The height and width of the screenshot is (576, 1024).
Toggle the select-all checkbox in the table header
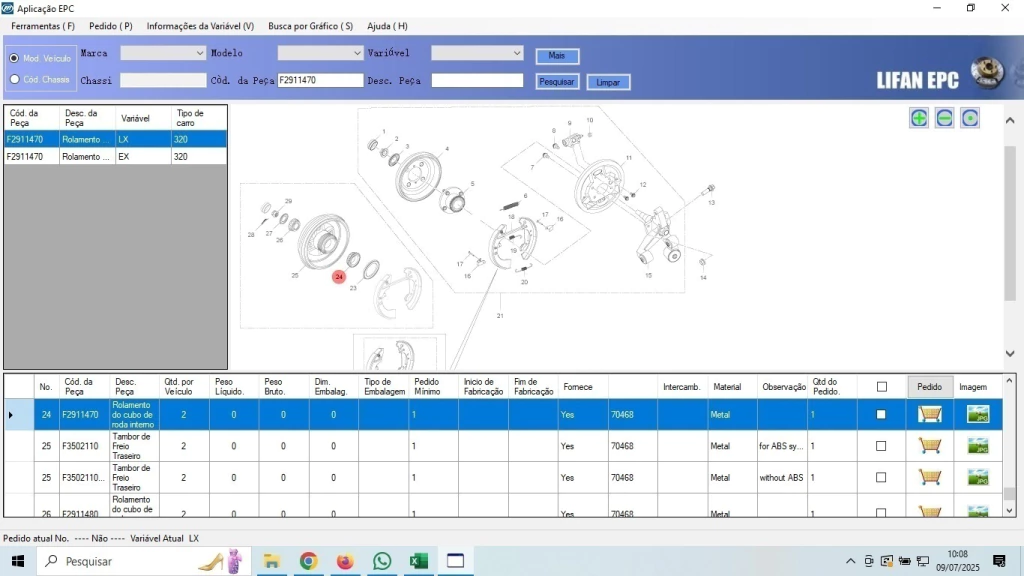pyautogui.click(x=881, y=387)
